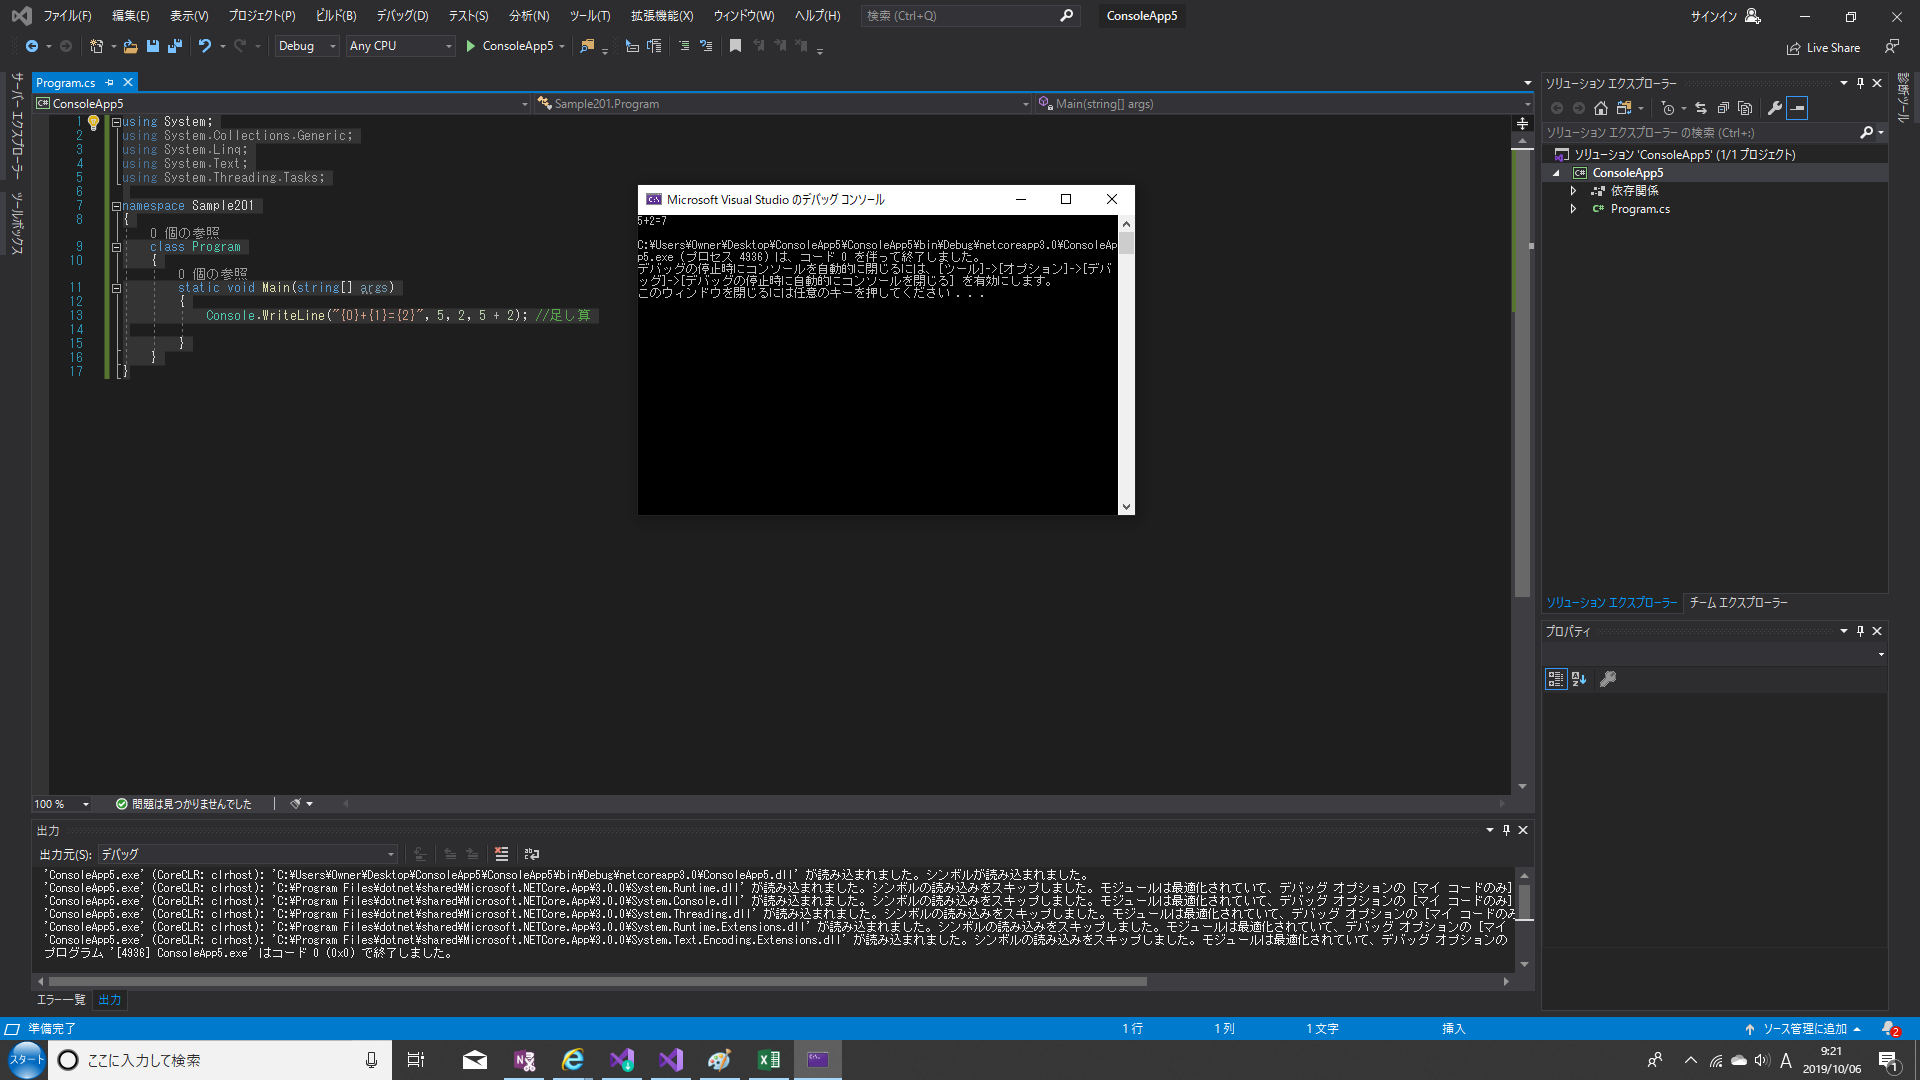The width and height of the screenshot is (1920, 1080).
Task: Click Pending Changes Filter clock icon
Action: pyautogui.click(x=1667, y=108)
